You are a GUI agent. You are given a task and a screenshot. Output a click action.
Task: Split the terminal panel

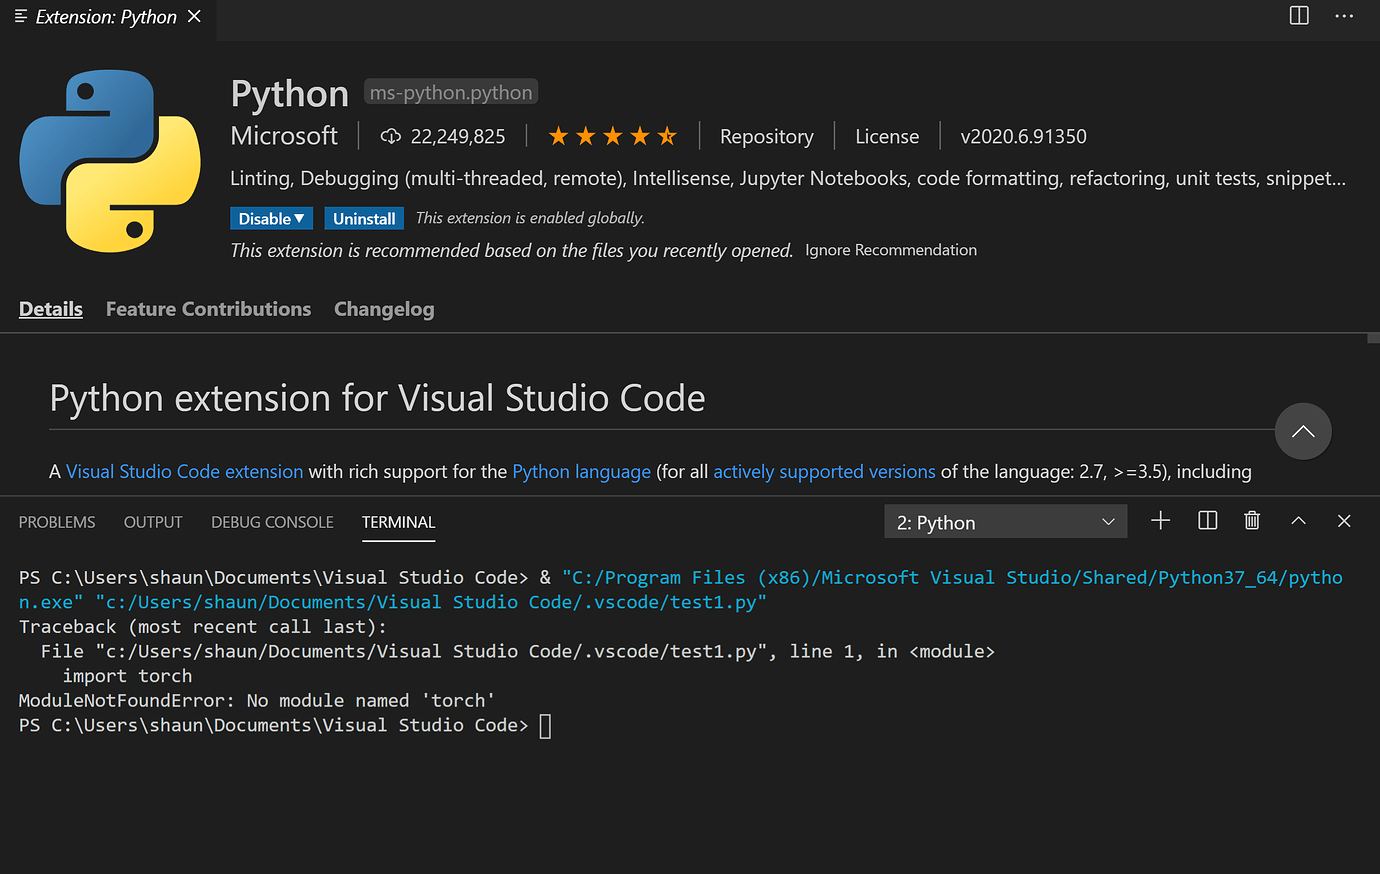(x=1207, y=521)
